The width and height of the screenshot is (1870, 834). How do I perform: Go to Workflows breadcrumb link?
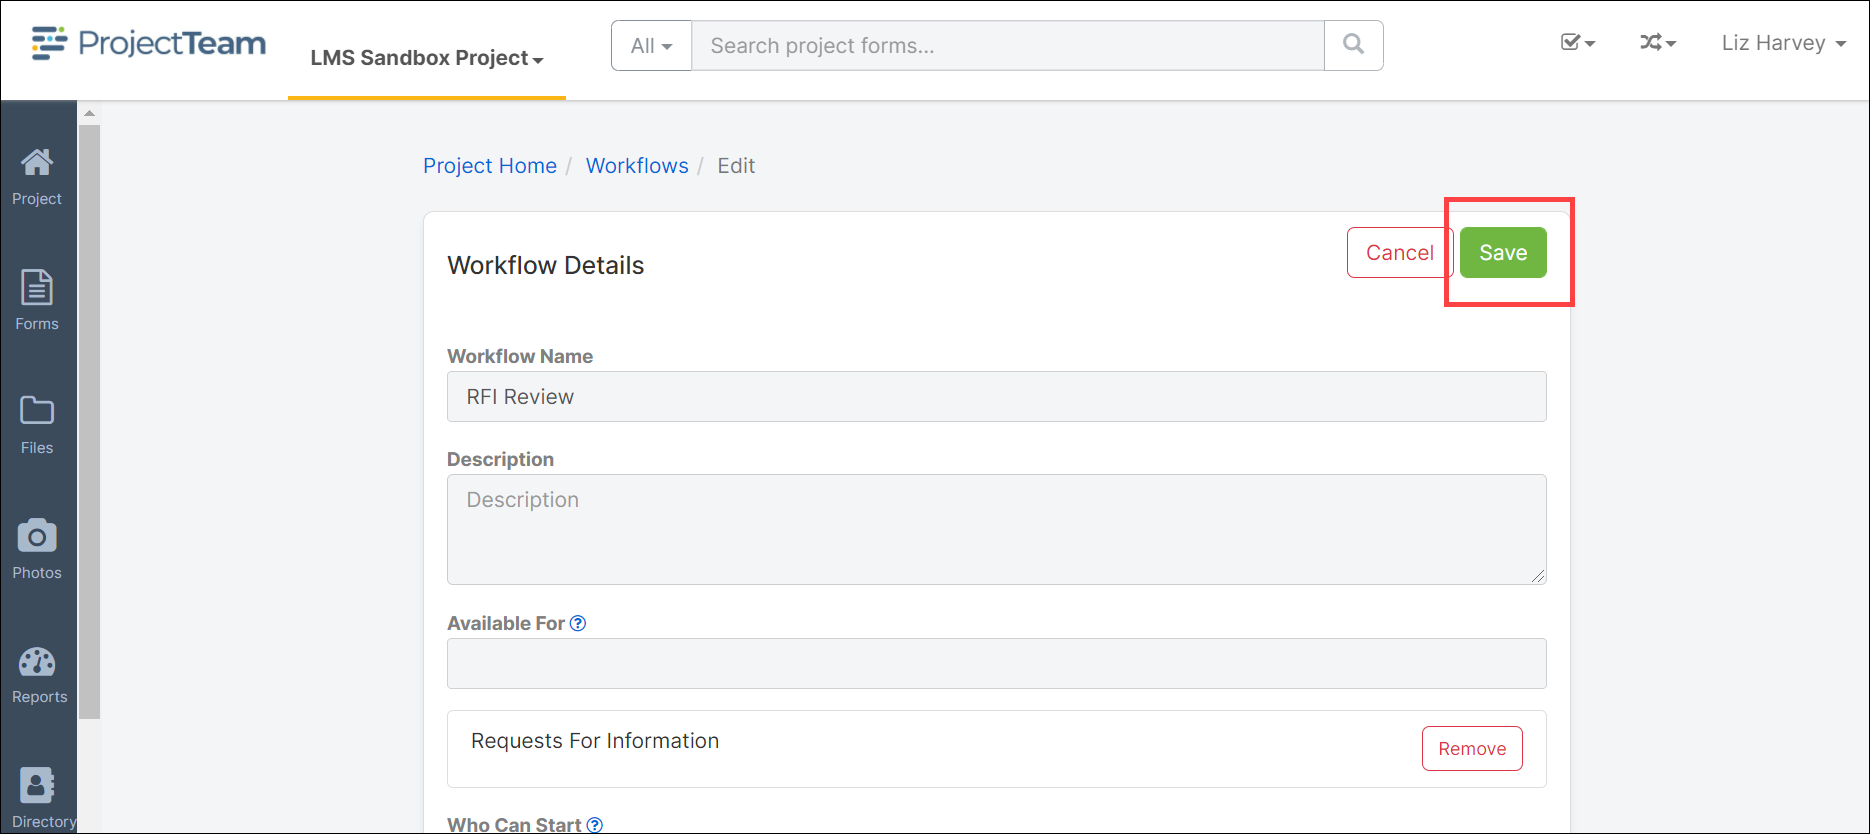pyautogui.click(x=637, y=166)
